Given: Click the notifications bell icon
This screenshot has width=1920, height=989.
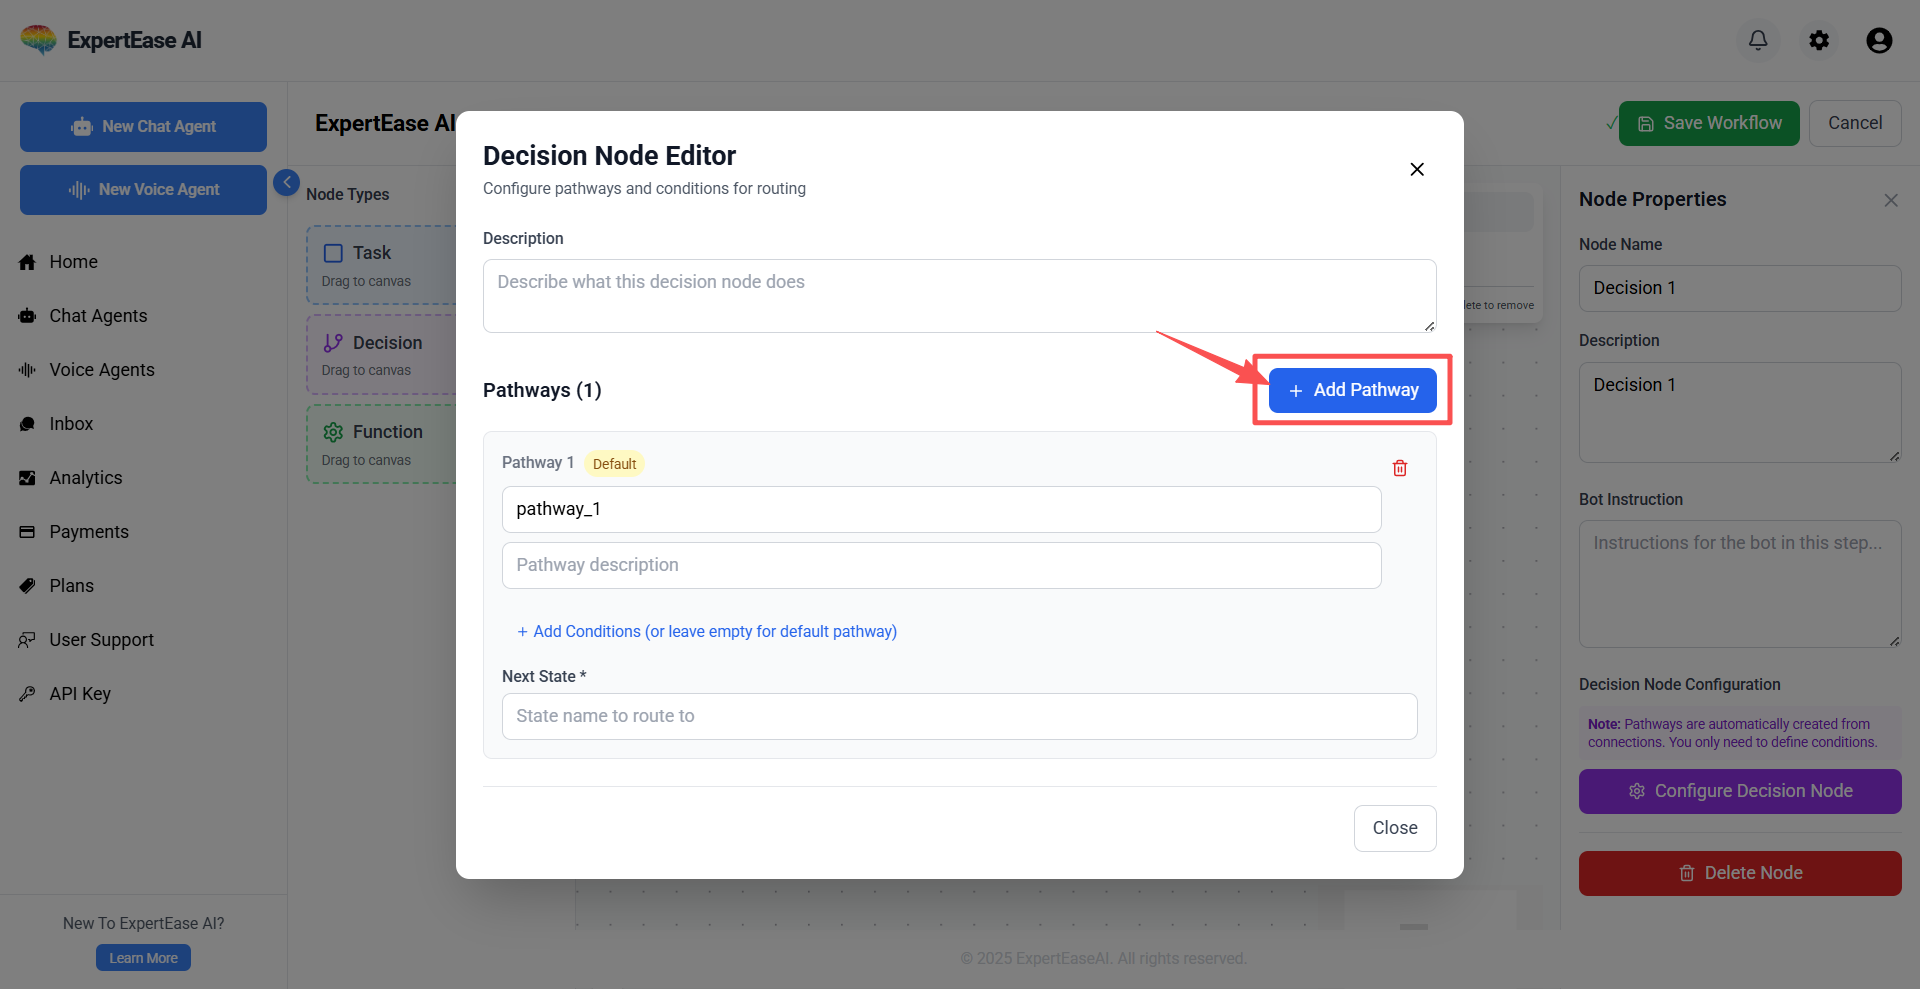Looking at the screenshot, I should pyautogui.click(x=1758, y=40).
